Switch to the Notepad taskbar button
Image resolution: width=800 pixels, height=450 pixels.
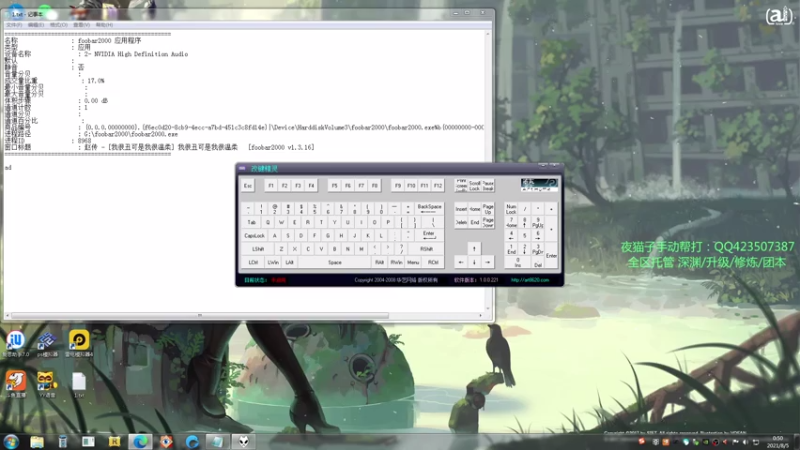[218, 442]
